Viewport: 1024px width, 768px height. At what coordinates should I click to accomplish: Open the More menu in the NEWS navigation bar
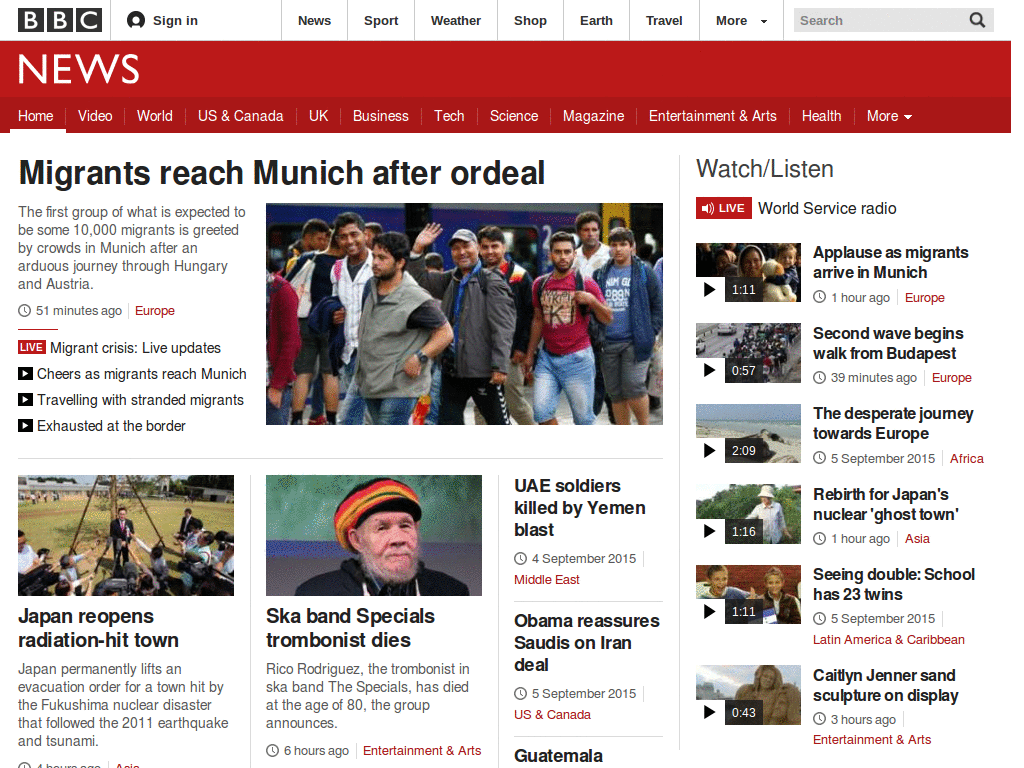pyautogui.click(x=888, y=116)
